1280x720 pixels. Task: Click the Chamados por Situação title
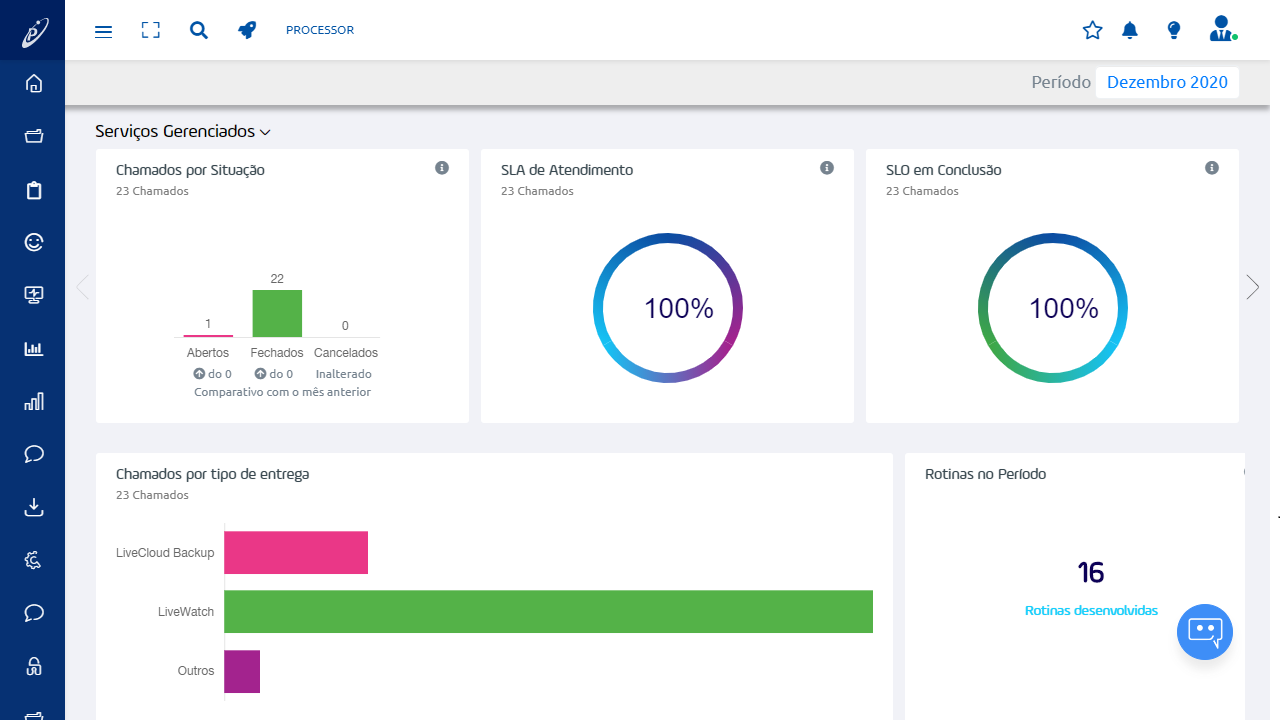[x=190, y=170]
